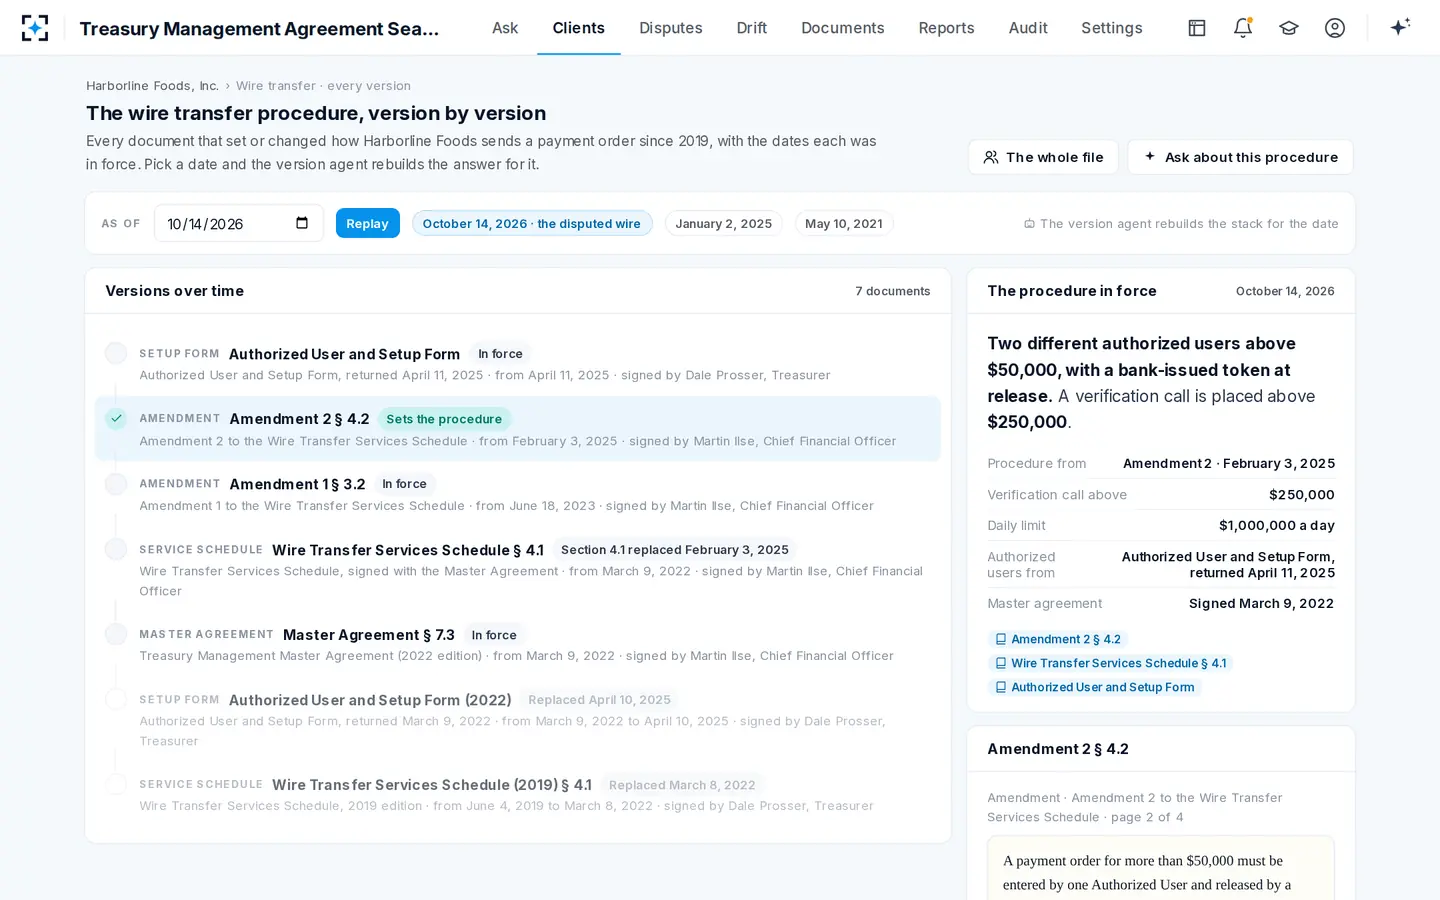The width and height of the screenshot is (1440, 900).
Task: Select the marker for Authorized User Setup Form (2022)
Action: (x=116, y=699)
